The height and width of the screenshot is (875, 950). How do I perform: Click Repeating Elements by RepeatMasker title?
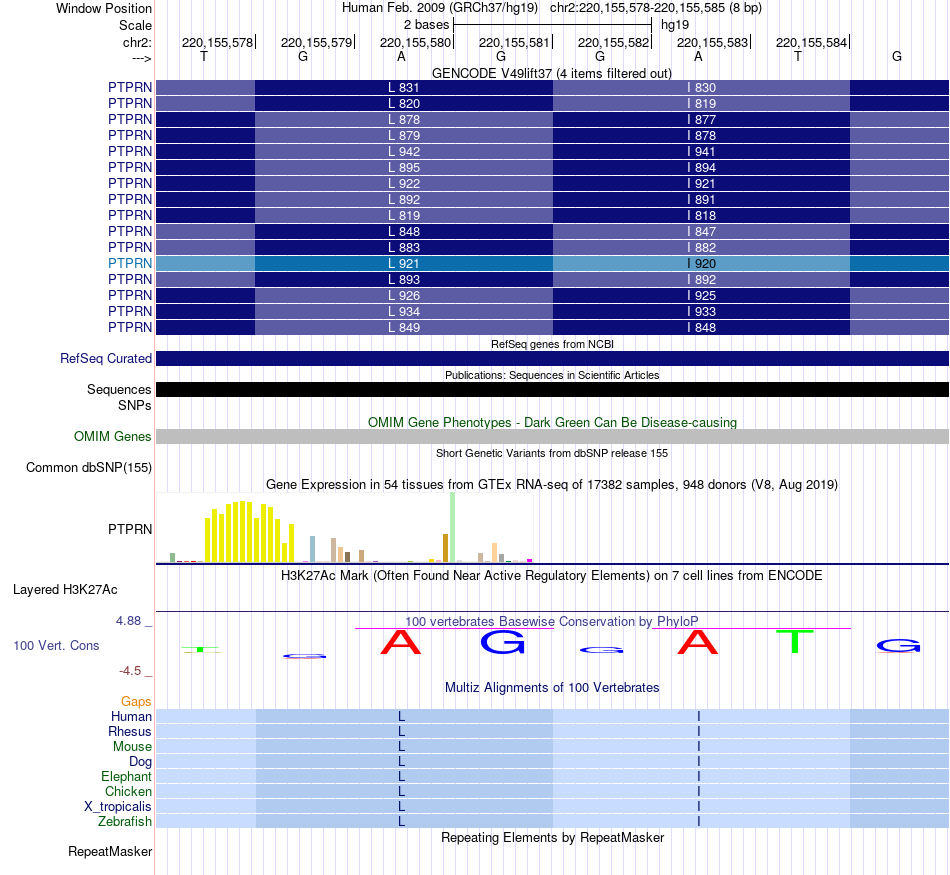[x=552, y=837]
